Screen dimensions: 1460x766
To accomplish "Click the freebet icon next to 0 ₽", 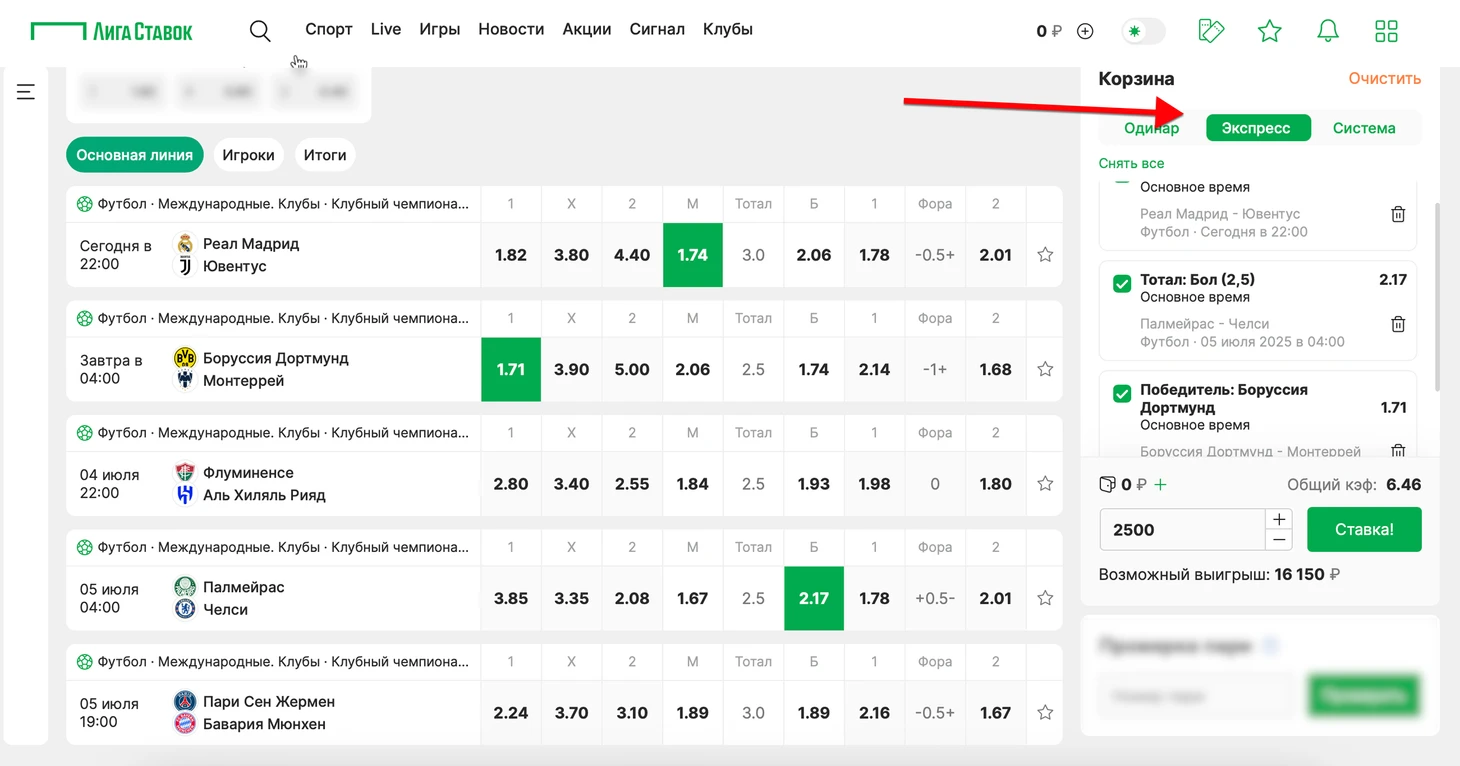I will (1107, 485).
